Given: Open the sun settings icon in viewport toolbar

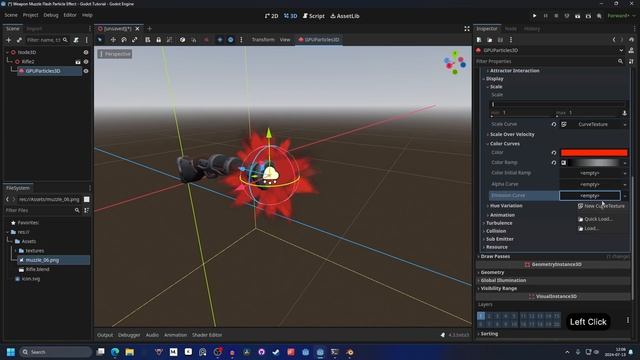Looking at the screenshot, I should pos(220,40).
